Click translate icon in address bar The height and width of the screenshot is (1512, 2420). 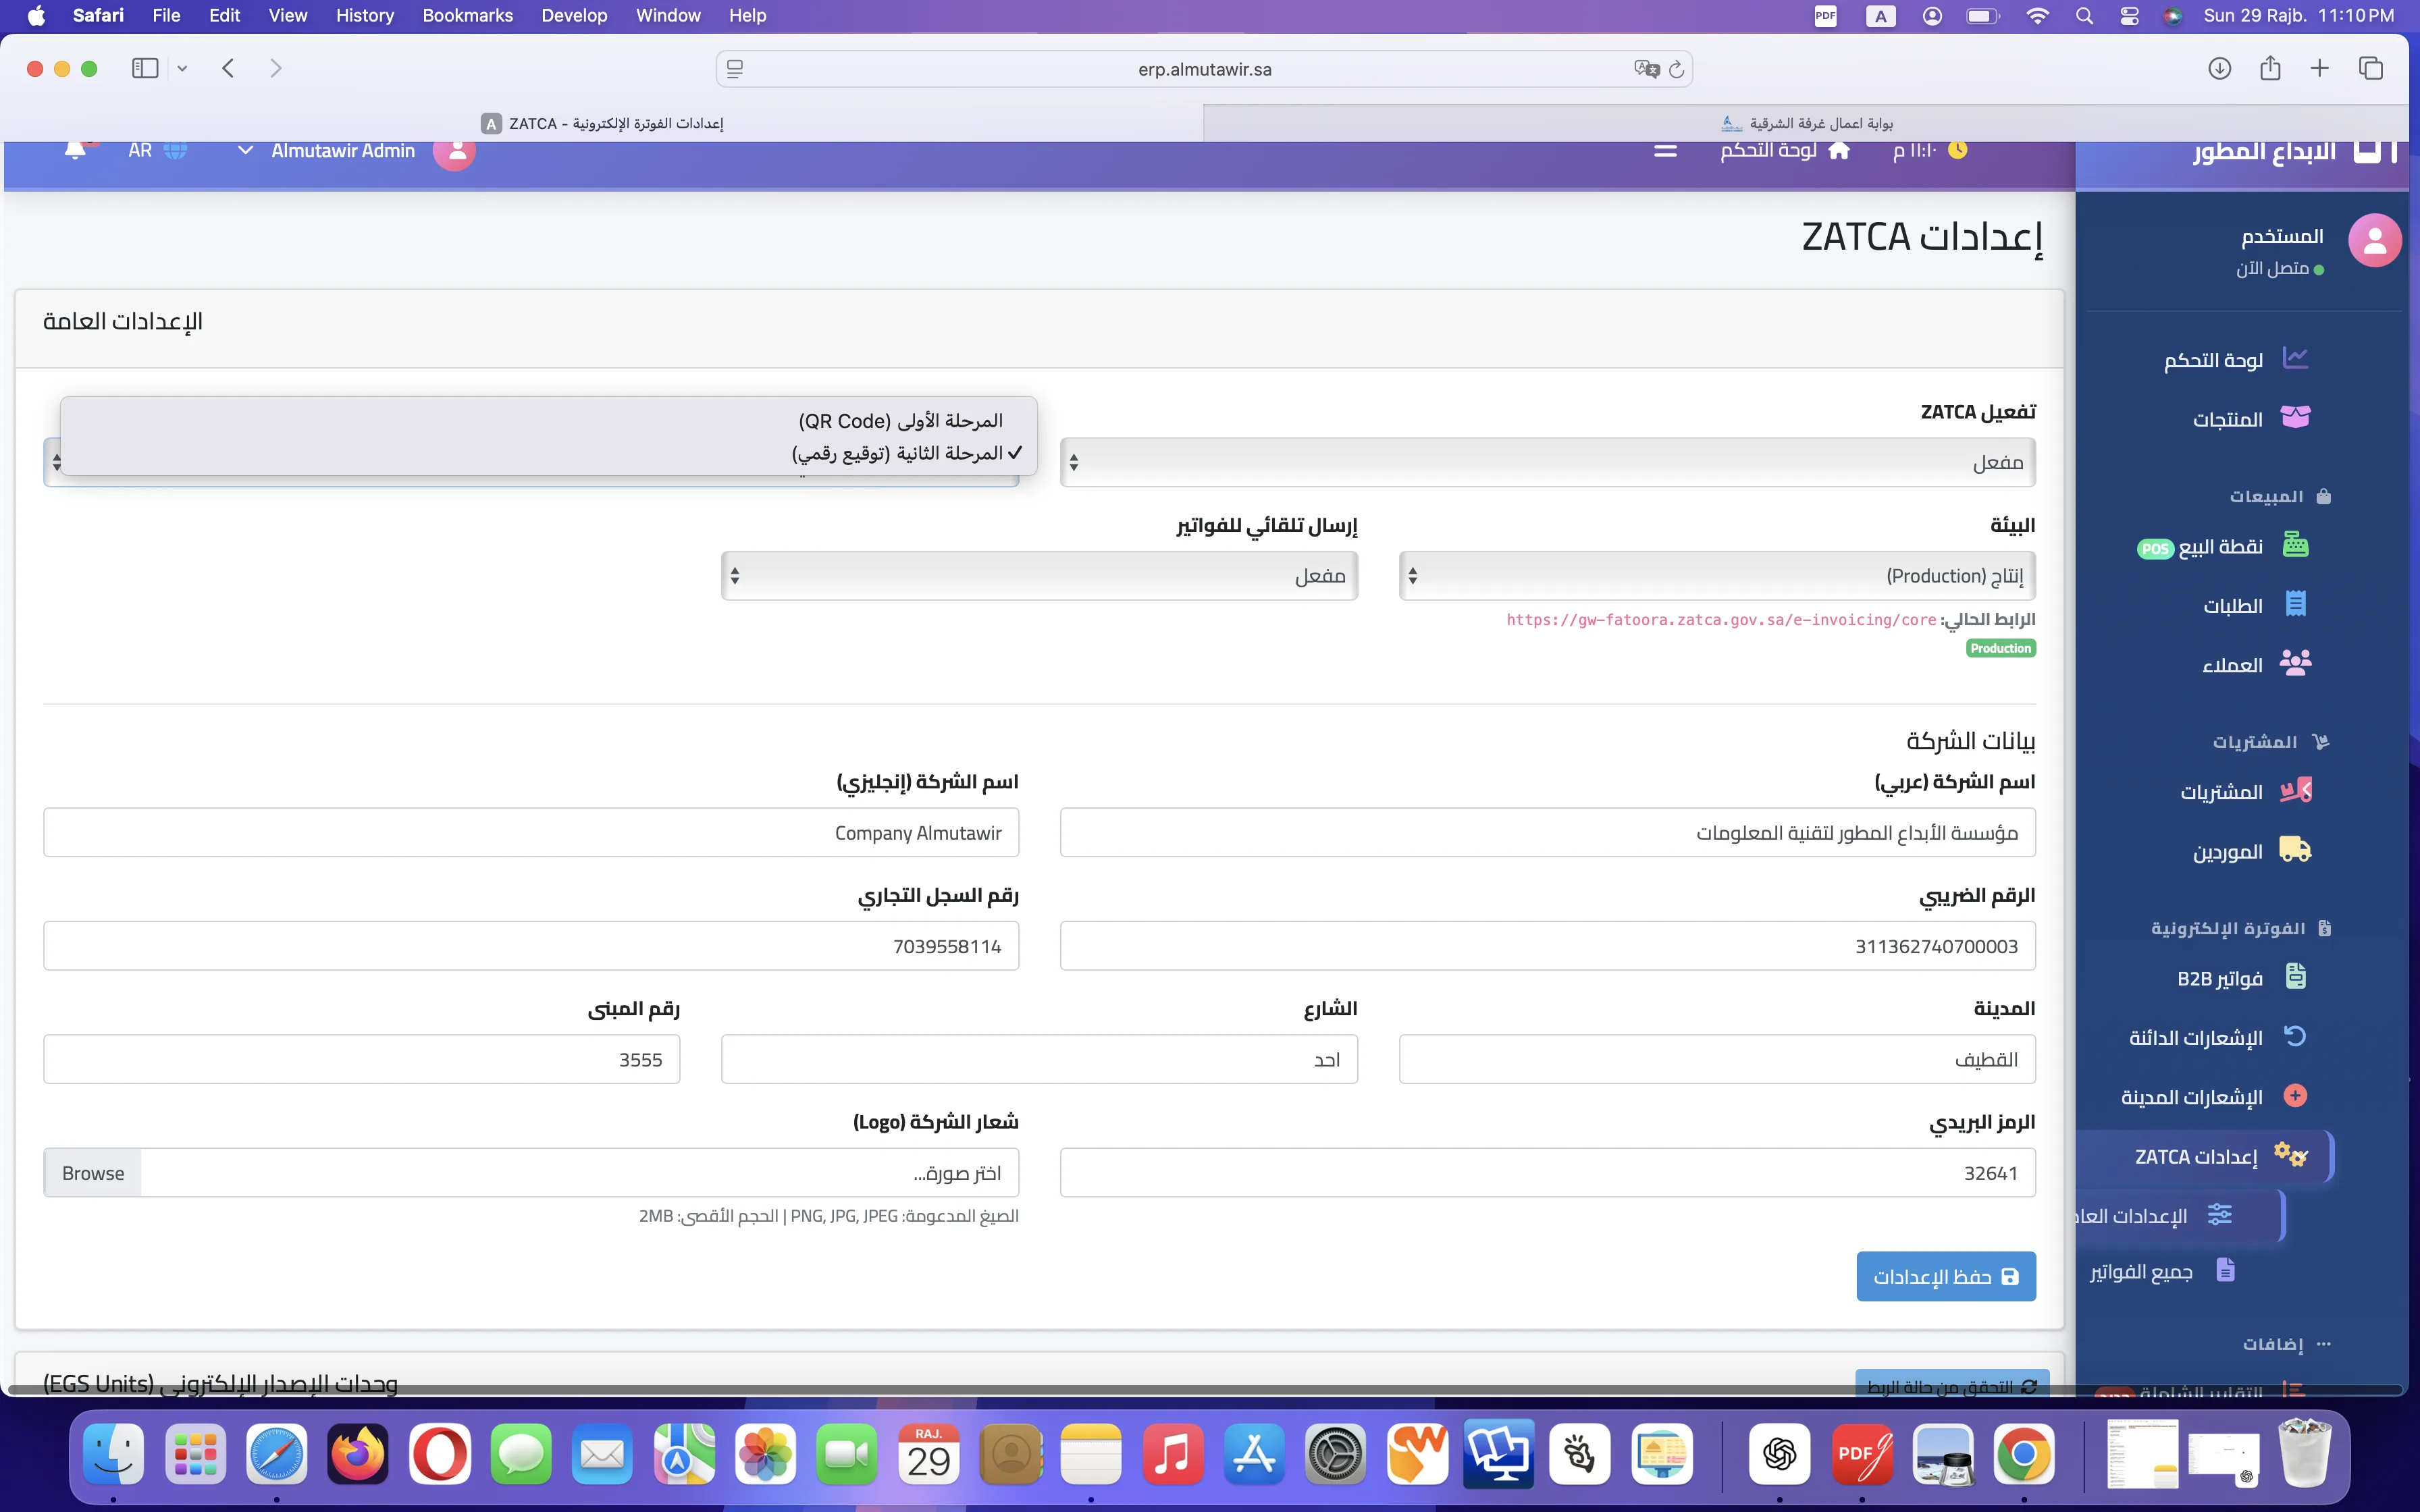(1646, 69)
